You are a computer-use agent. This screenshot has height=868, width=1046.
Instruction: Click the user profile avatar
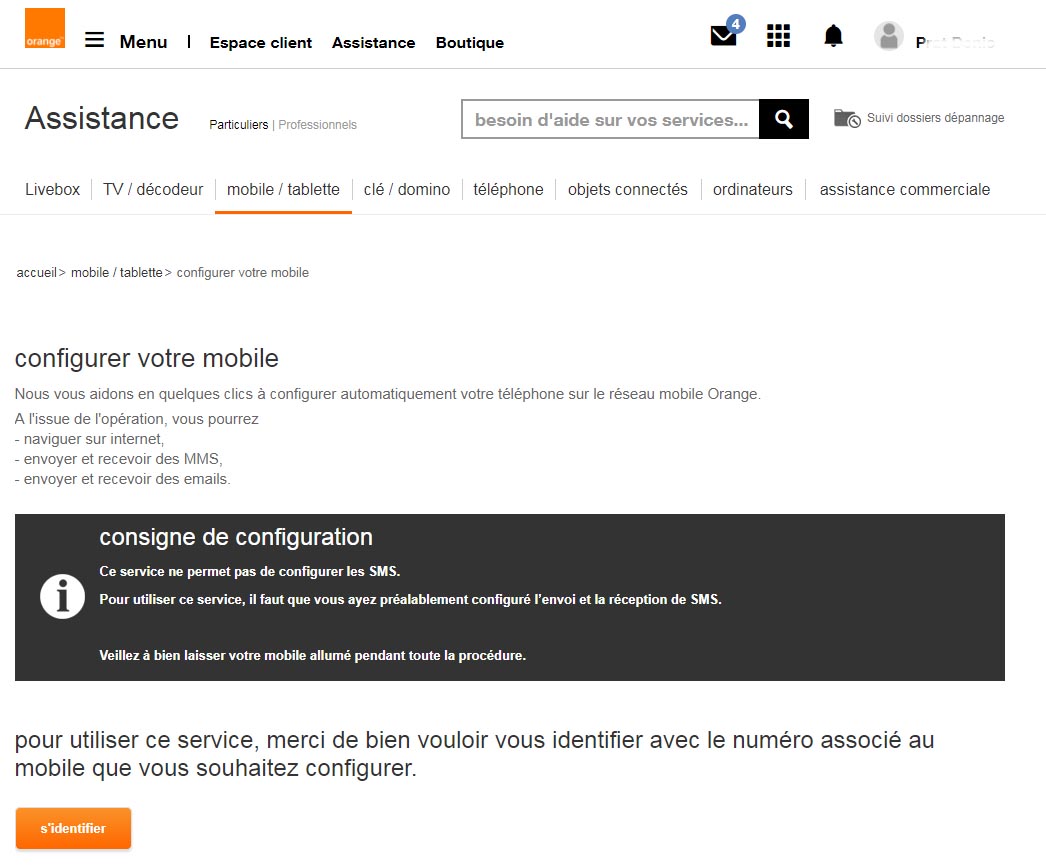point(889,36)
